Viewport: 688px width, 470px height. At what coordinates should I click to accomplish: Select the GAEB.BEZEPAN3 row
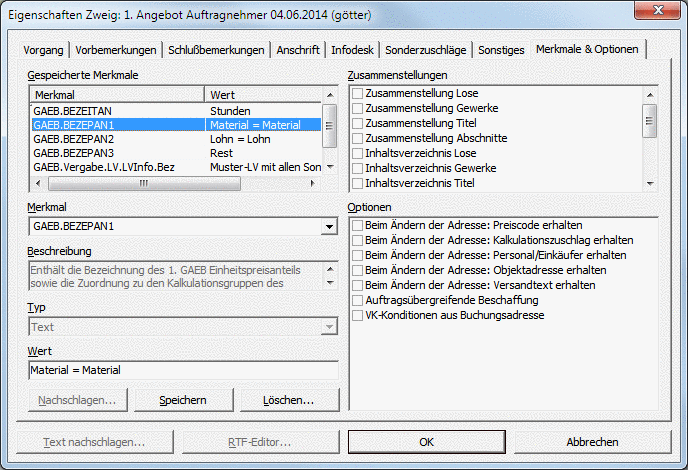point(176,153)
